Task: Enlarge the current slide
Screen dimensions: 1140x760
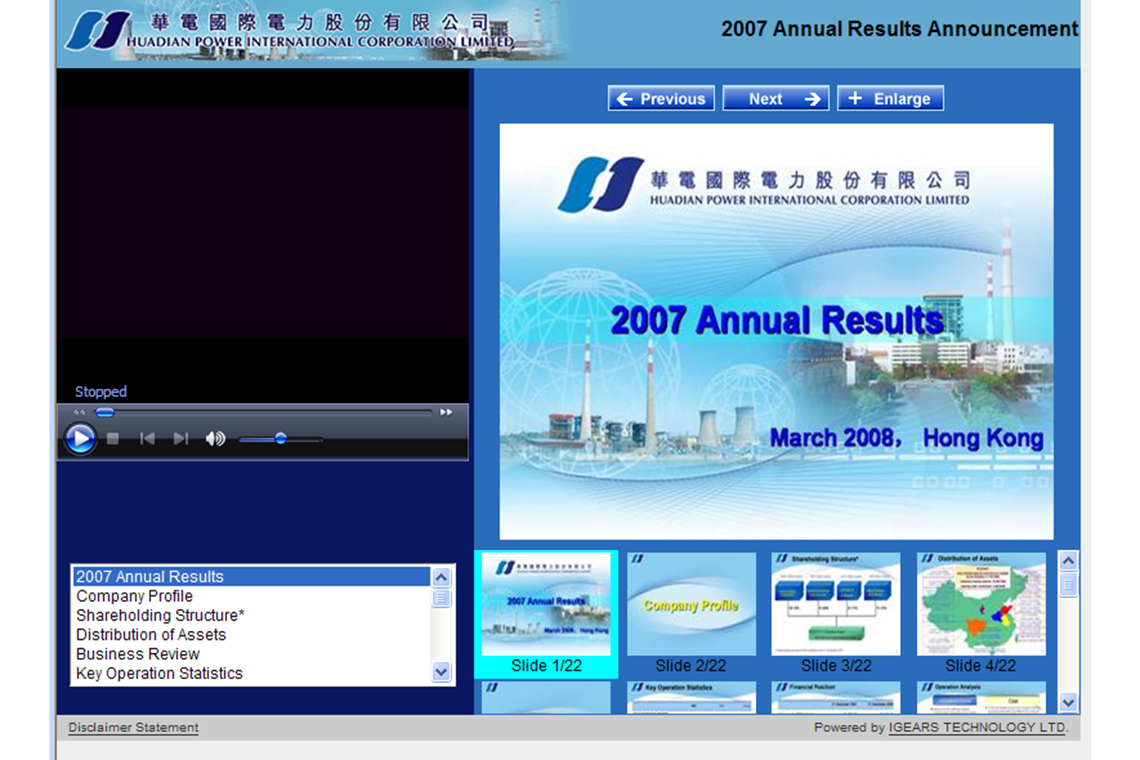Action: coord(891,98)
